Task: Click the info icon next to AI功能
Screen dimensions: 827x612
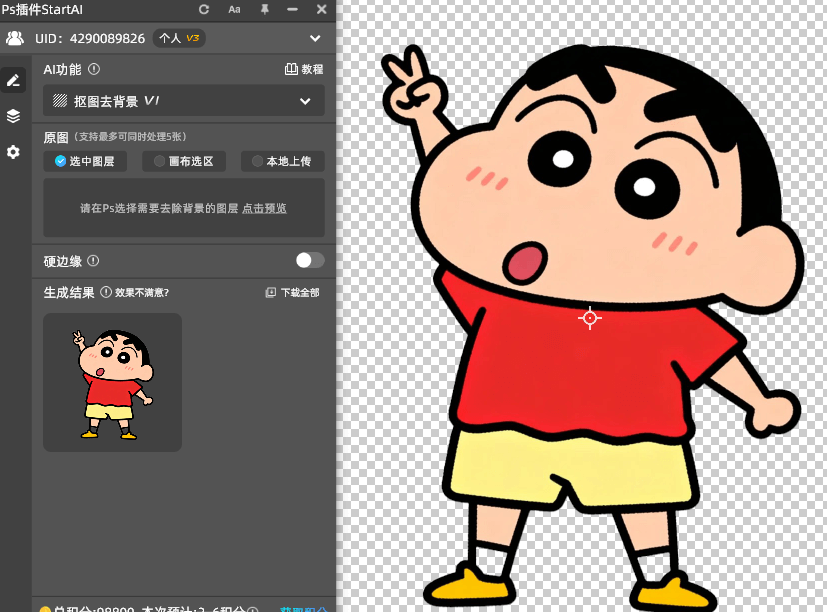Action: (94, 69)
